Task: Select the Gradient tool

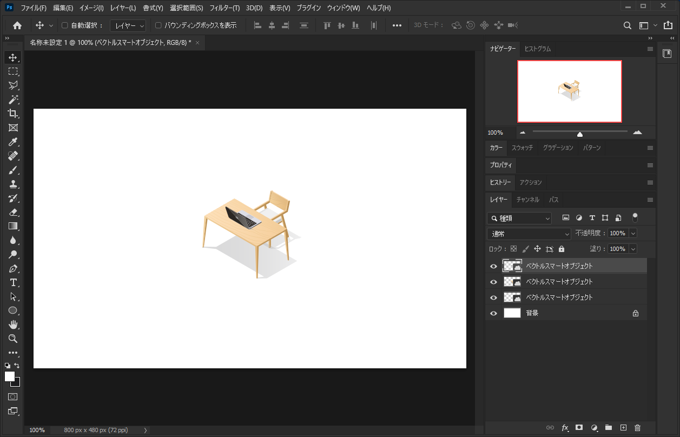Action: (13, 226)
